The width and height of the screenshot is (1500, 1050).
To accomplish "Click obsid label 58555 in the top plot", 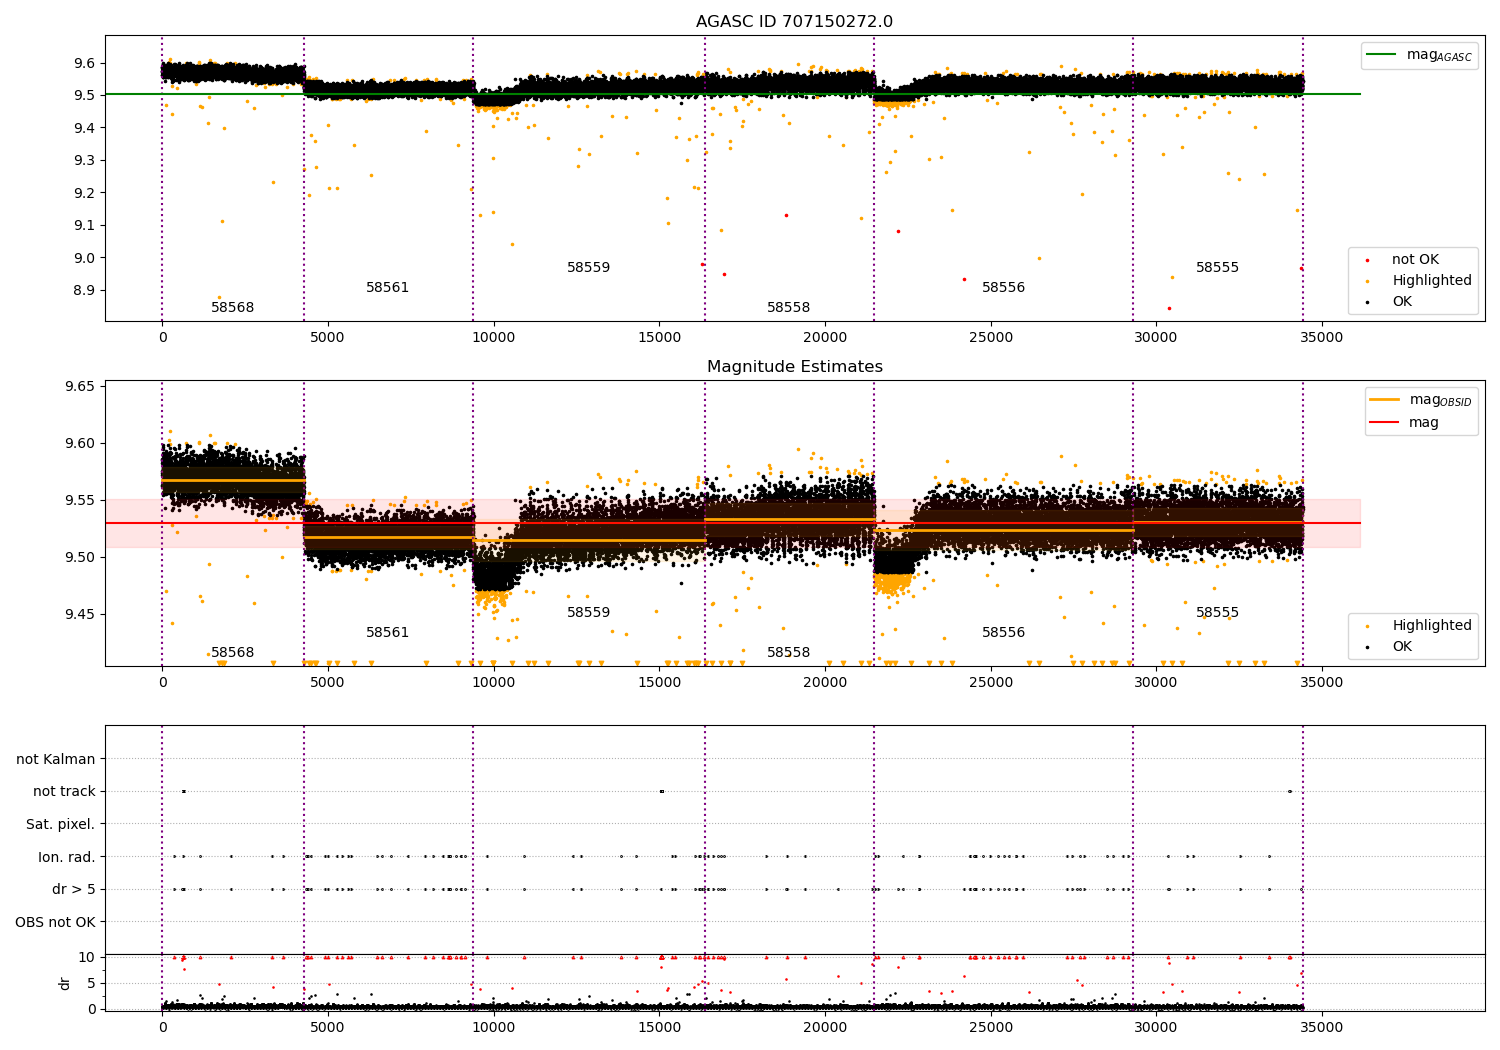I will (1217, 268).
